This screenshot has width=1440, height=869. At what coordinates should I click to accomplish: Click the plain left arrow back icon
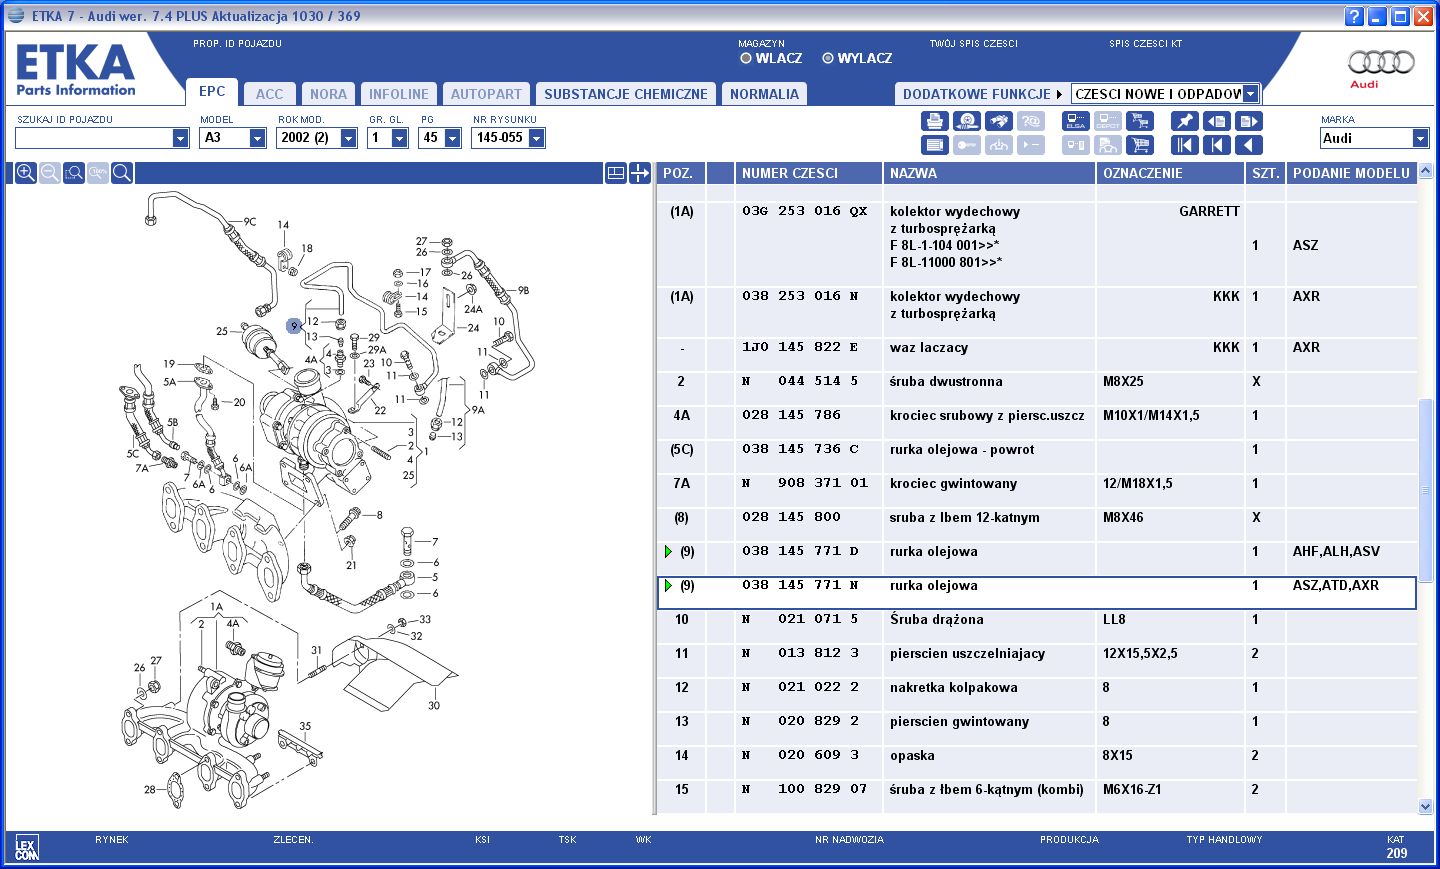click(1249, 145)
